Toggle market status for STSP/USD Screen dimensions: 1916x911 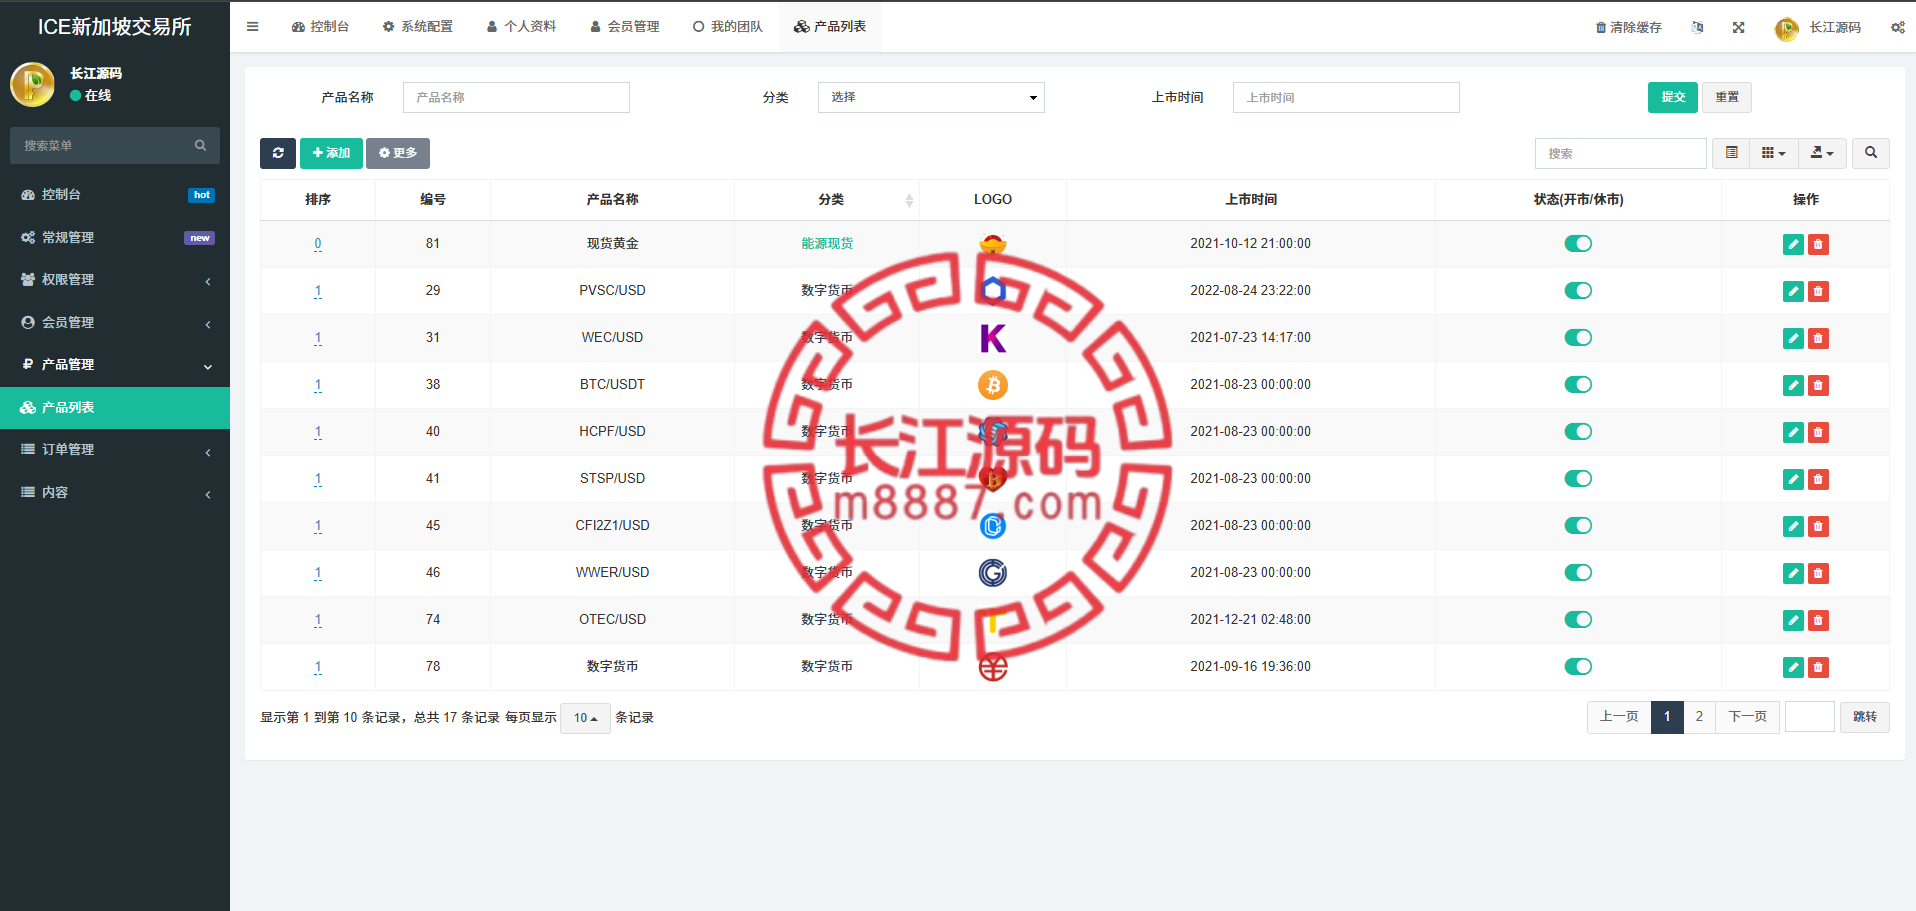[x=1578, y=479]
